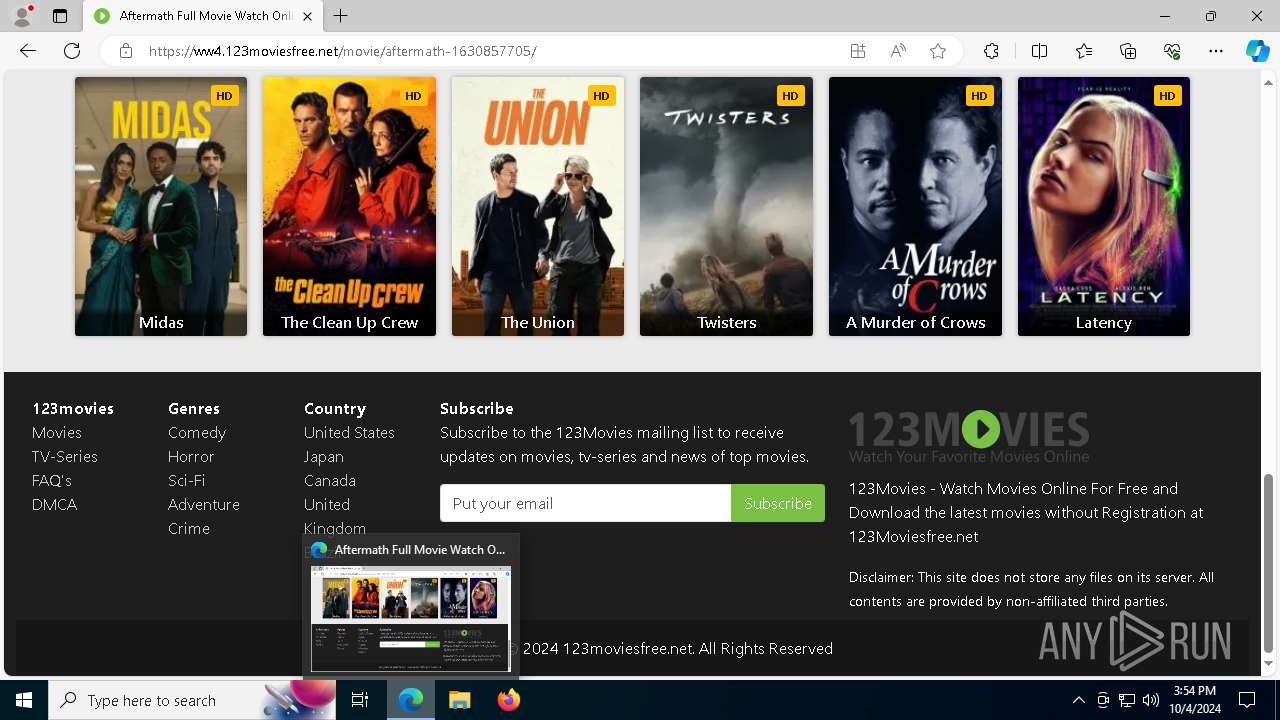Screen dimensions: 1280x720
Task: Open the Edge taskbar icon
Action: (x=411, y=700)
